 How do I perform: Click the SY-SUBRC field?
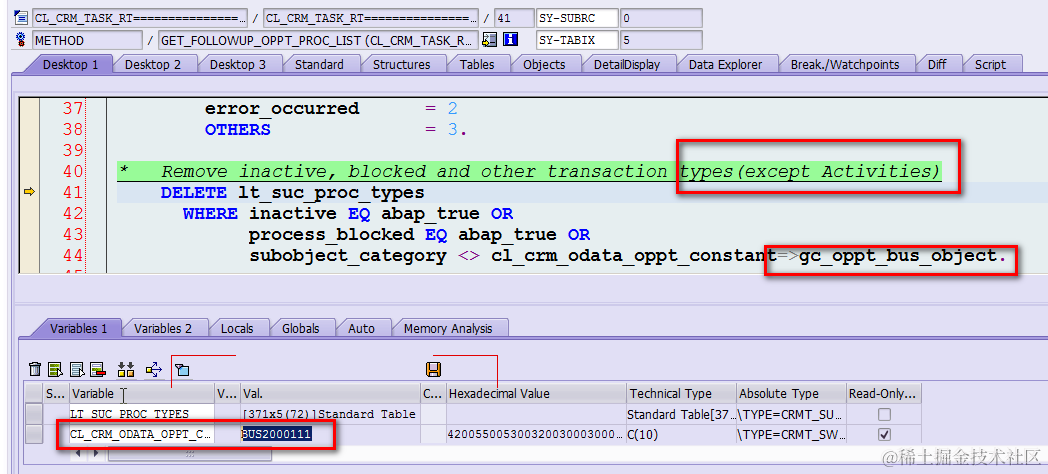click(577, 18)
